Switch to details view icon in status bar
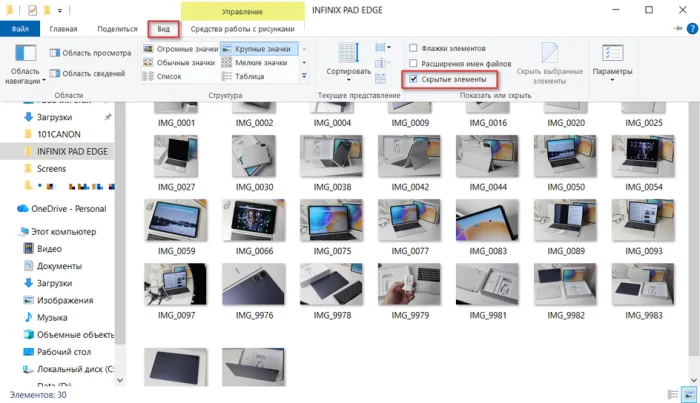Screen dimensions: 700x403 coord(673,395)
